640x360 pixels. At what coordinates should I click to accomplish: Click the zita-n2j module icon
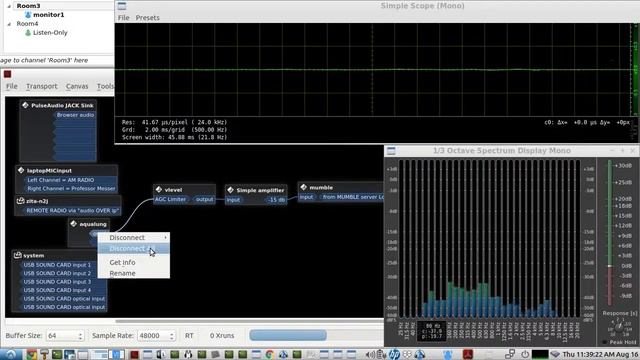pyautogui.click(x=20, y=201)
